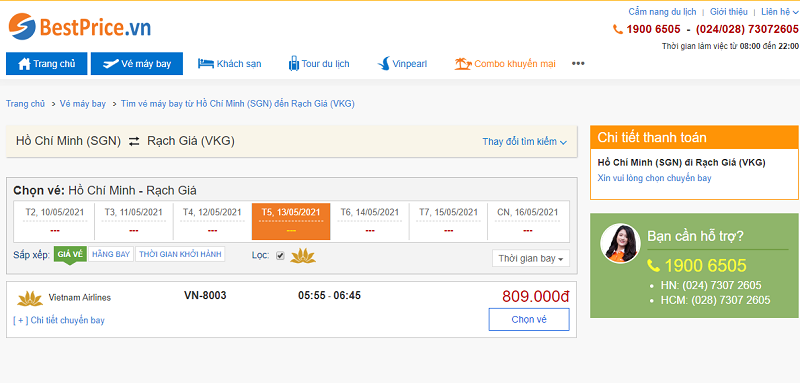
Task: Open the Liên hệ dropdown in top bar
Action: click(780, 12)
